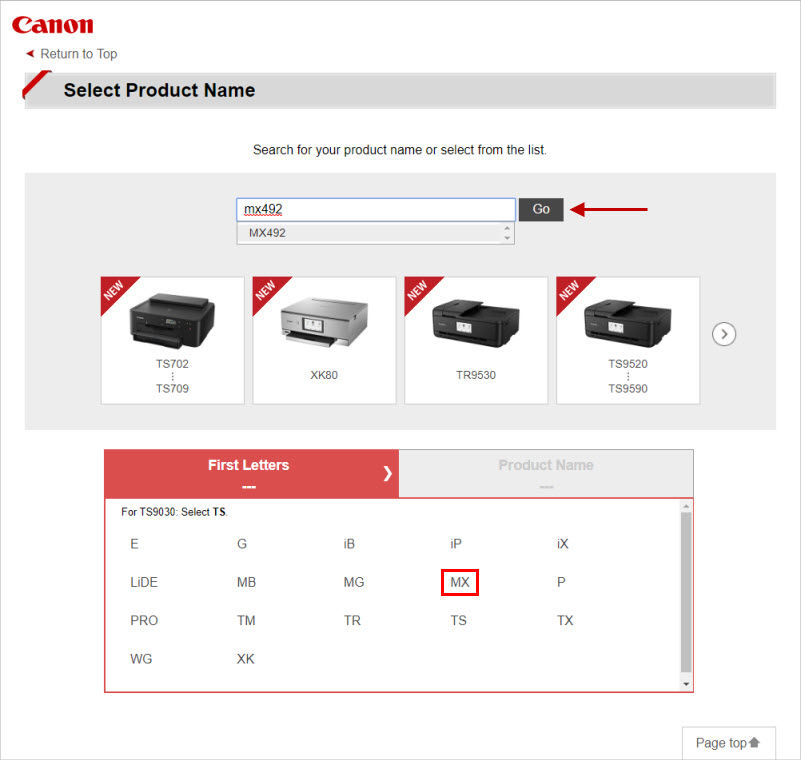Click the letters list scroll-down arrow
The height and width of the screenshot is (760, 801).
686,684
